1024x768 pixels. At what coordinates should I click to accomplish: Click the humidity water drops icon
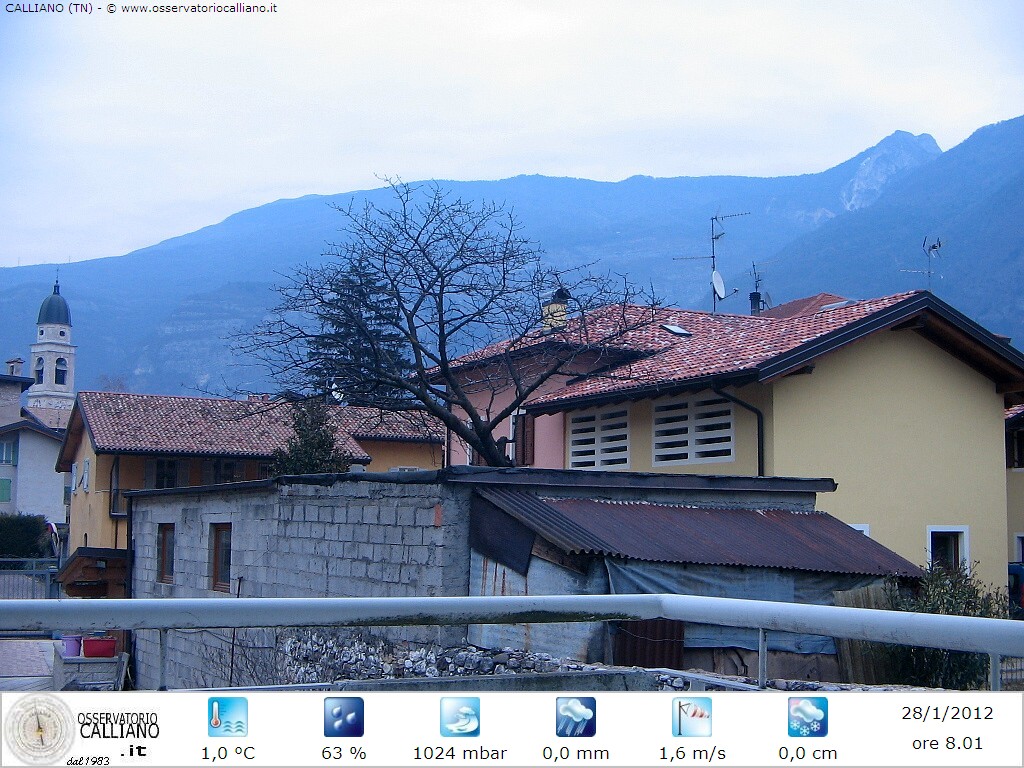[x=344, y=717]
